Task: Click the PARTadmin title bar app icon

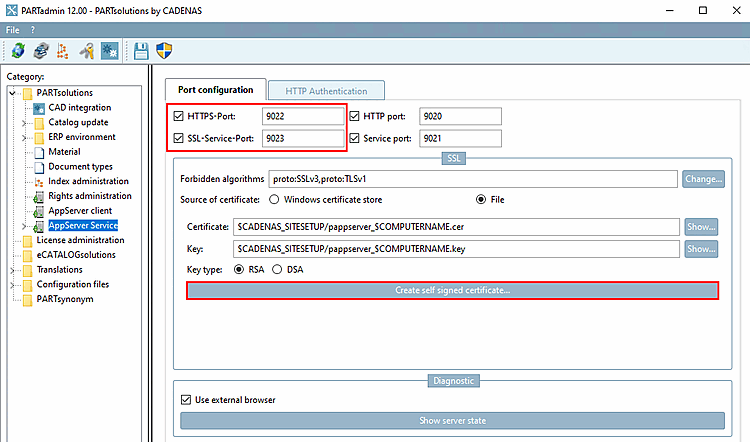Action: point(11,10)
